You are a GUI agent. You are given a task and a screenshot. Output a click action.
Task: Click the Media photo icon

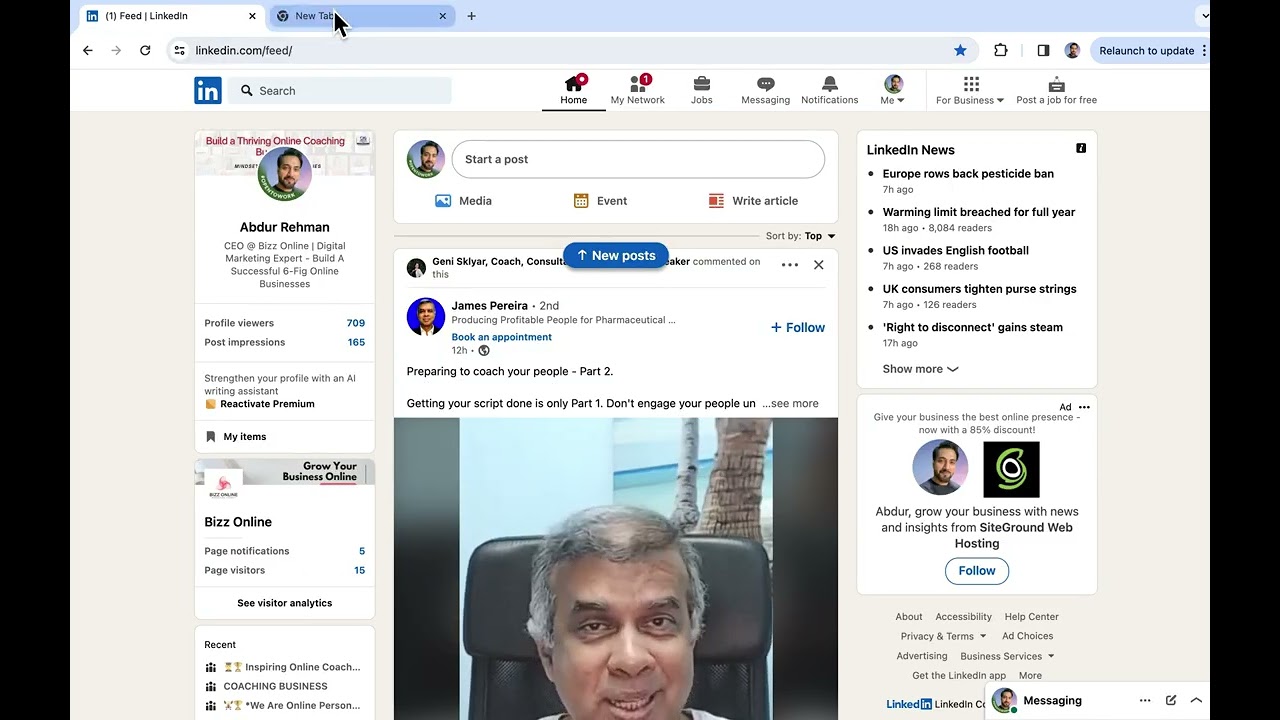click(x=443, y=201)
